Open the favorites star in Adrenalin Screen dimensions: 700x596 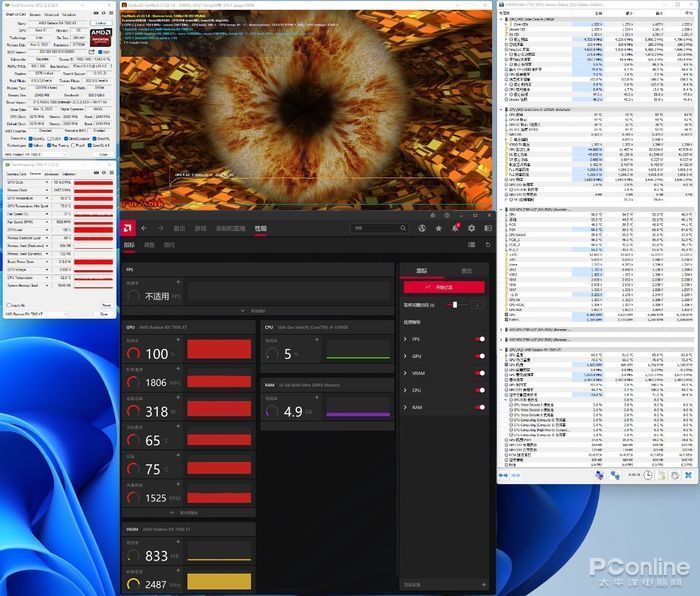pyautogui.click(x=438, y=228)
